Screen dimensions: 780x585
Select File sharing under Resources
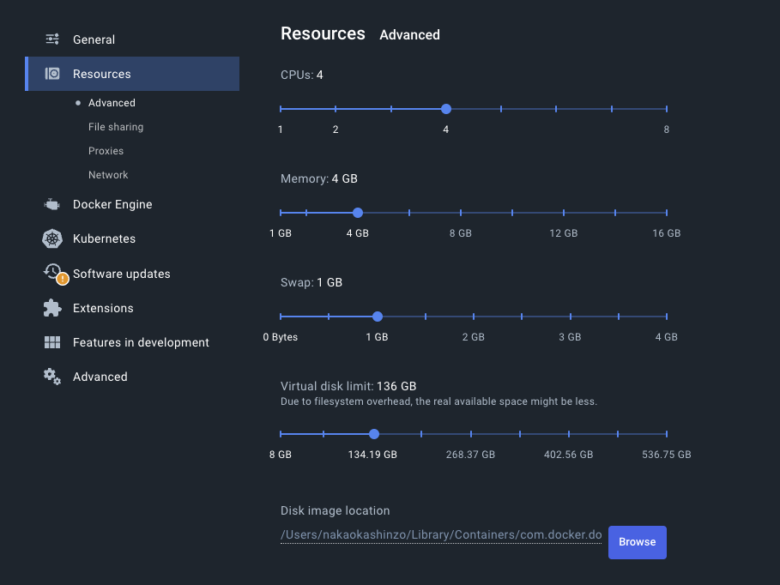click(x=115, y=127)
